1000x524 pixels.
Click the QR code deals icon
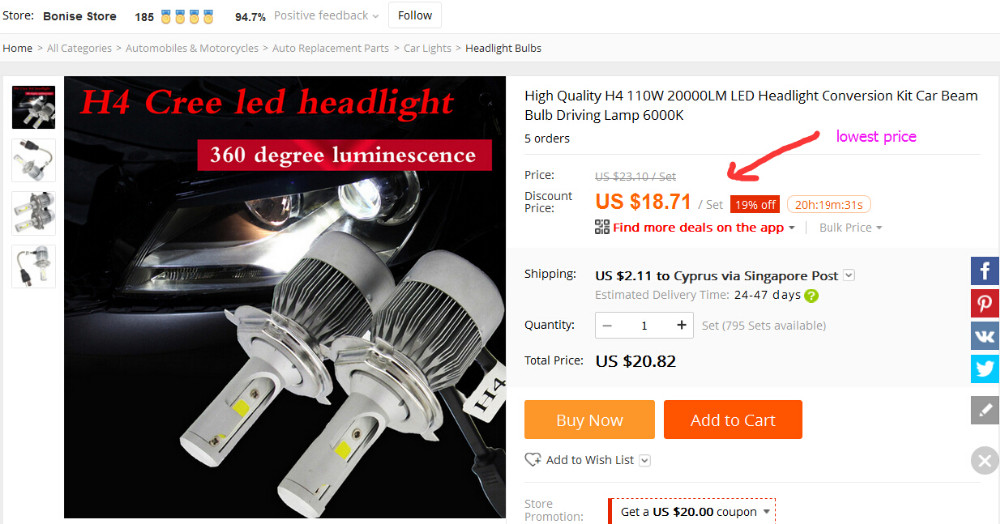tap(602, 227)
